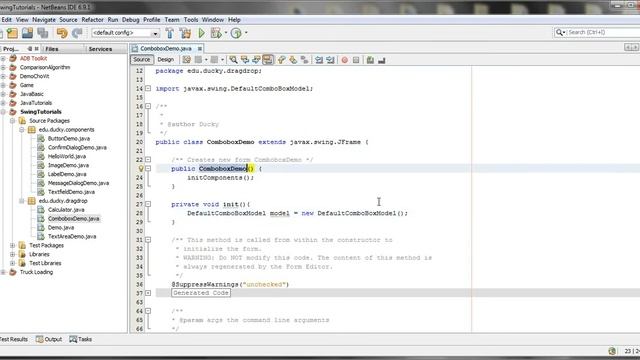Click the Uncomment icon in the editor toolbar
This screenshot has height=360, width=640.
(x=382, y=60)
